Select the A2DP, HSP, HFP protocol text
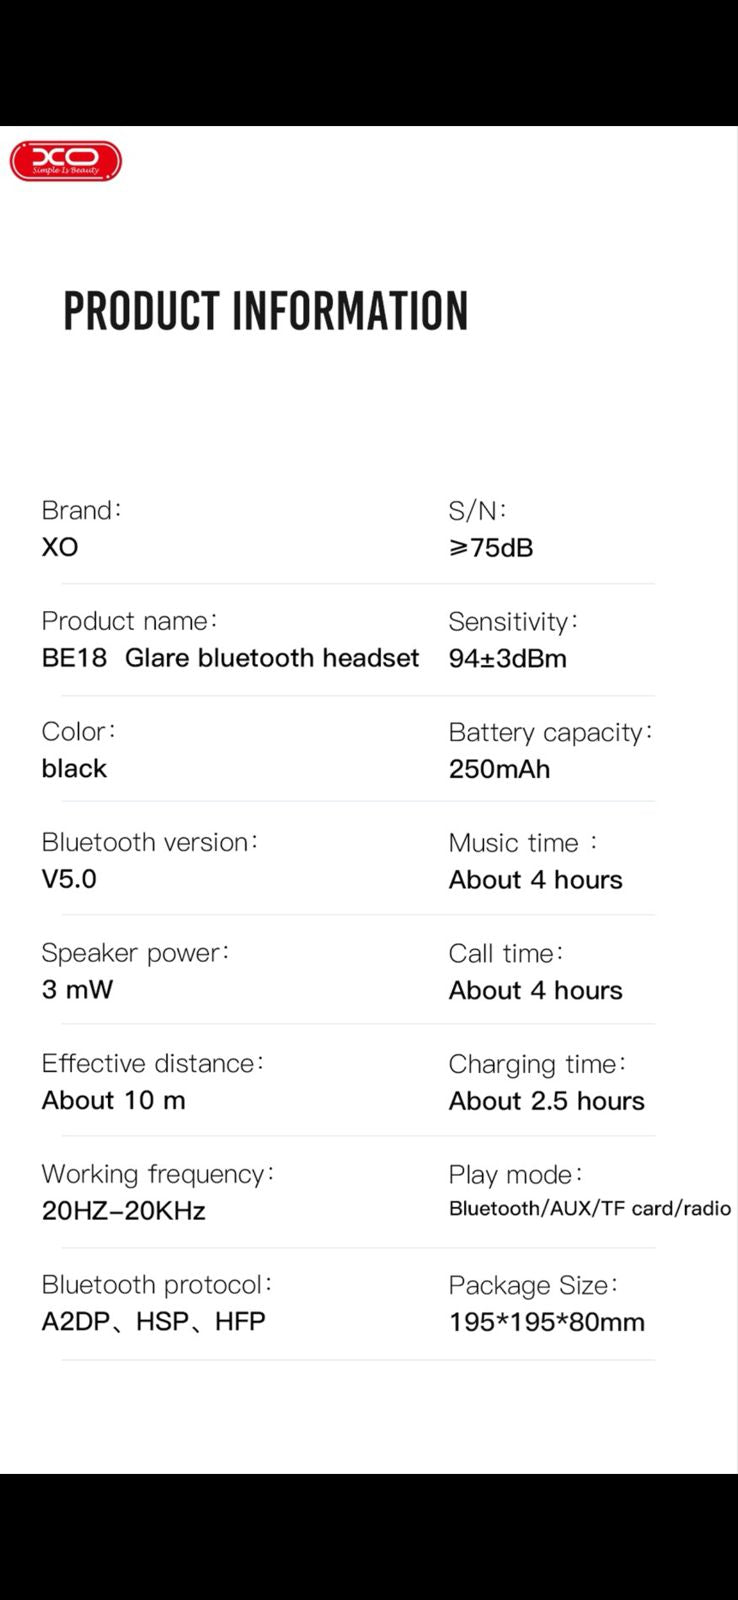738x1600 pixels. click(153, 1322)
